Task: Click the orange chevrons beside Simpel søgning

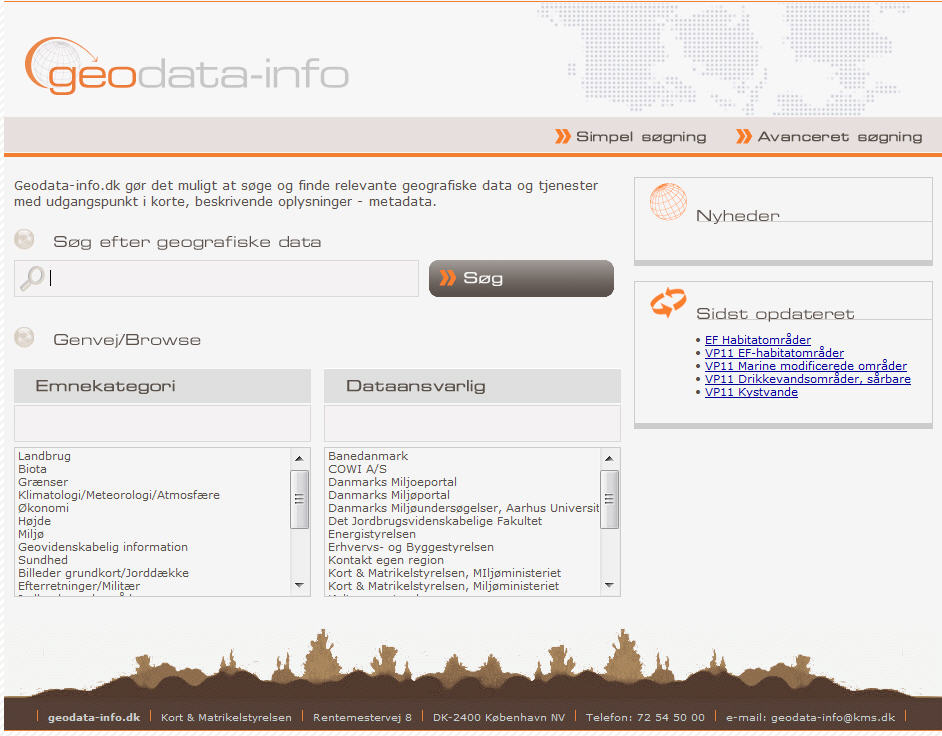Action: pyautogui.click(x=563, y=137)
